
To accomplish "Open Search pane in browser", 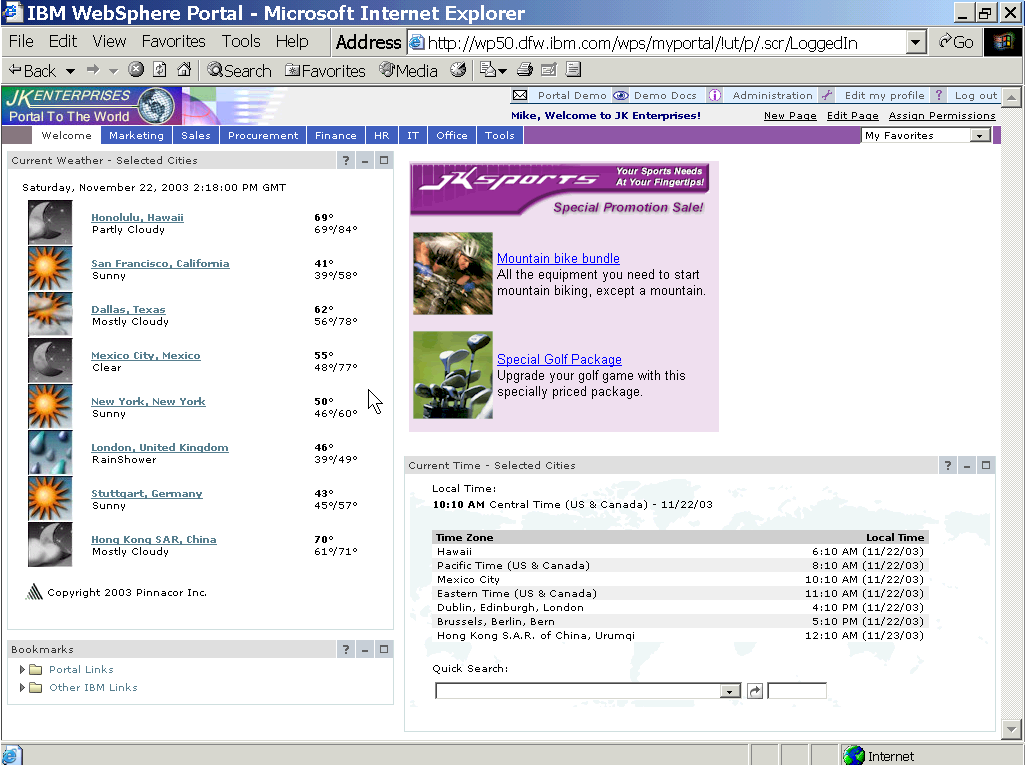I will (239, 70).
